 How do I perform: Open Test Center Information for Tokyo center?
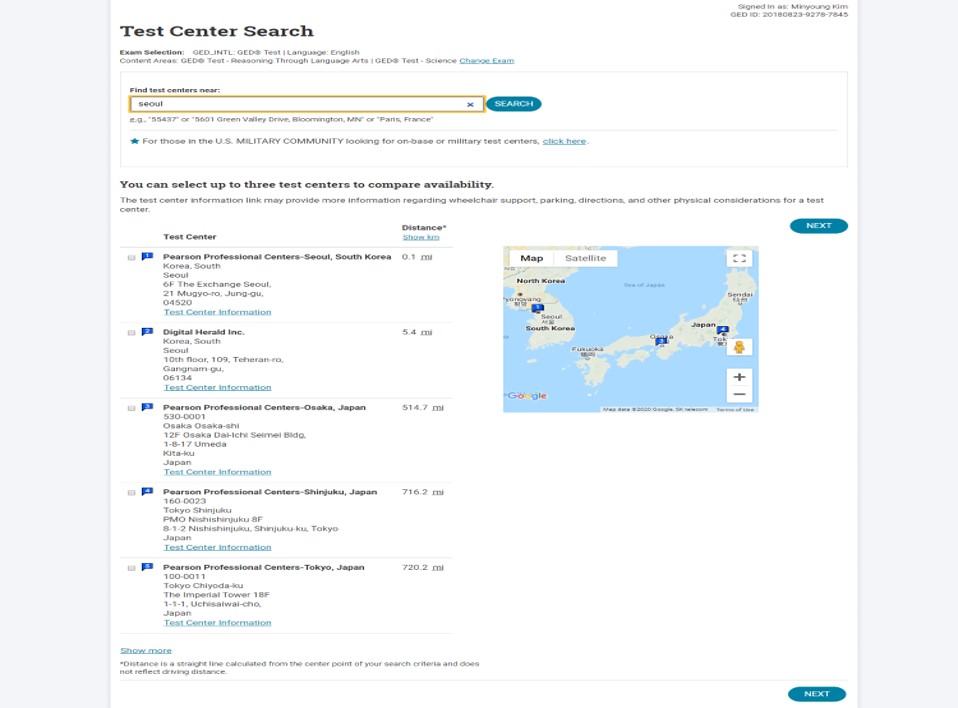coord(218,623)
